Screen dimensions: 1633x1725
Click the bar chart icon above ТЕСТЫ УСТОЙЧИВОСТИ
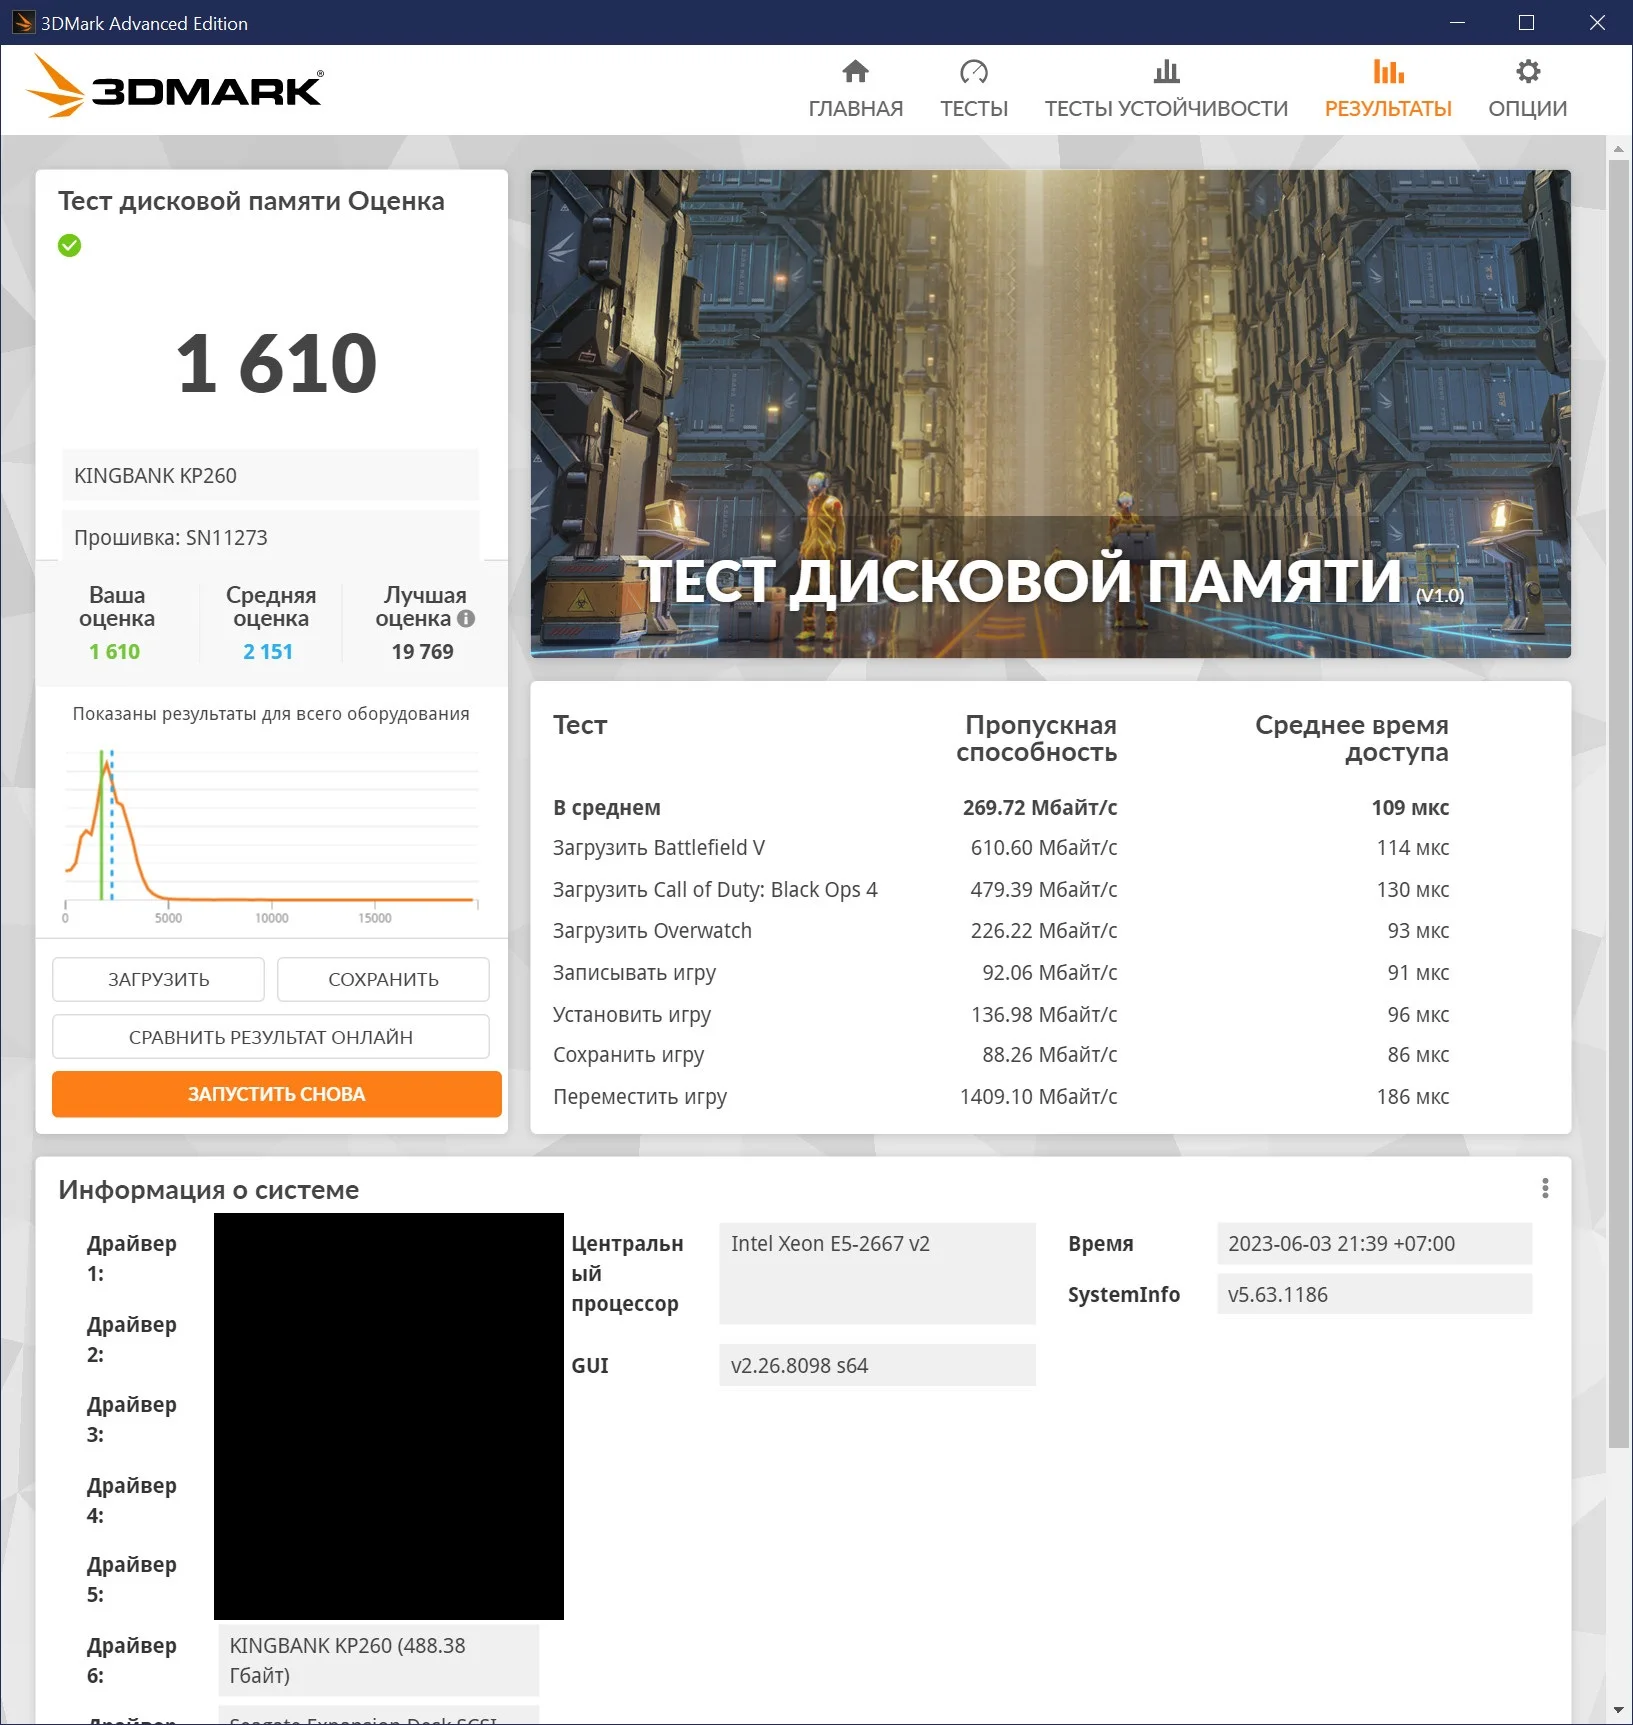tap(1166, 72)
